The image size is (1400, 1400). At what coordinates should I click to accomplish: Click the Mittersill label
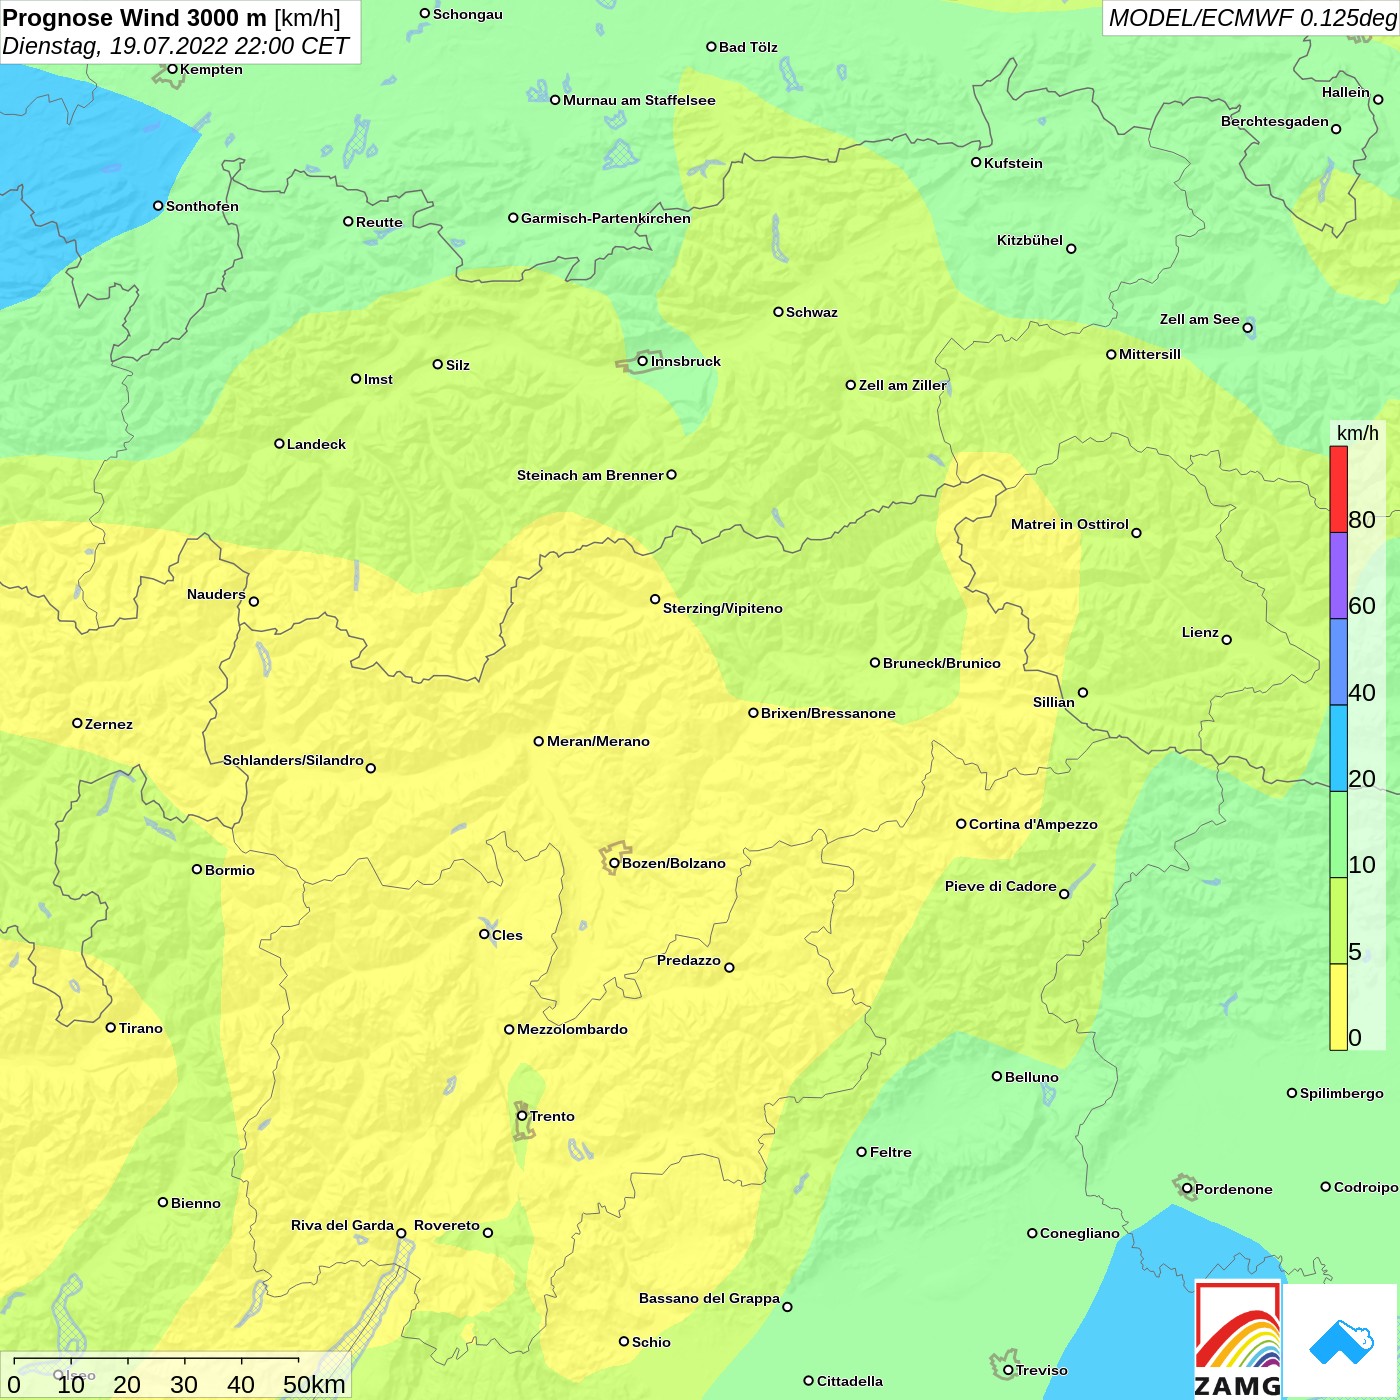[x=1150, y=354]
